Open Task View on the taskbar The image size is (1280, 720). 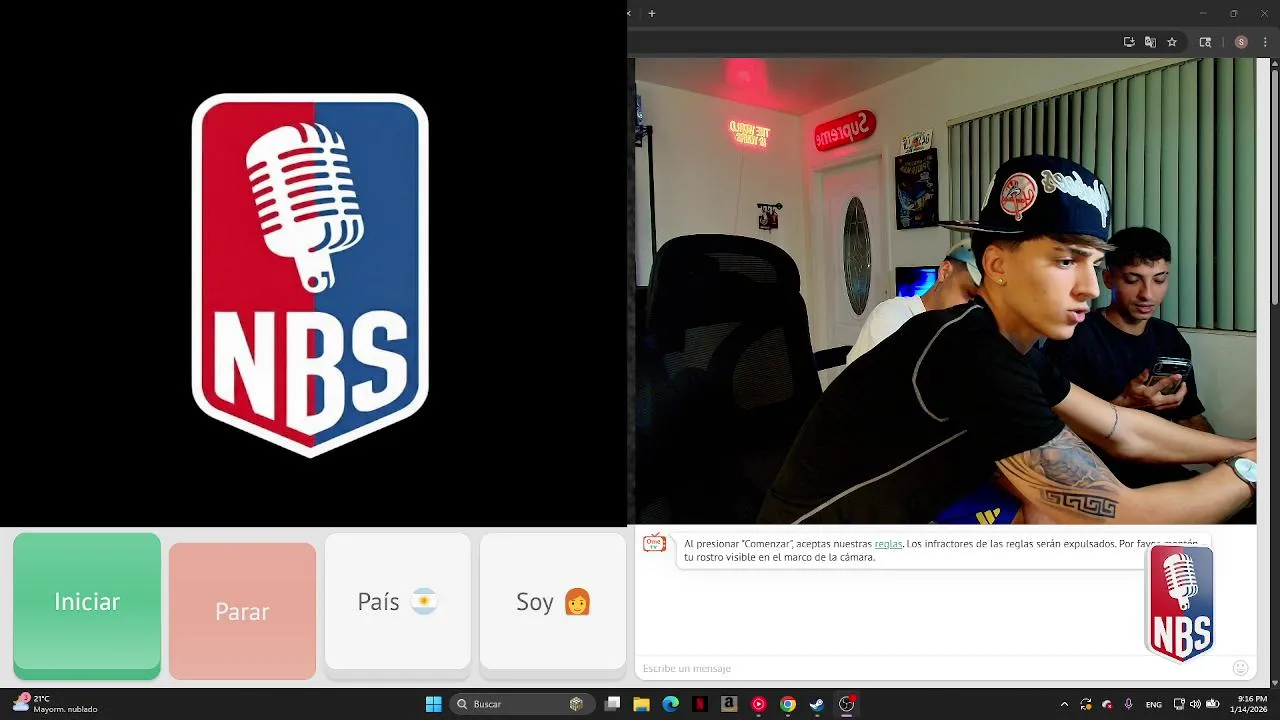coord(612,704)
